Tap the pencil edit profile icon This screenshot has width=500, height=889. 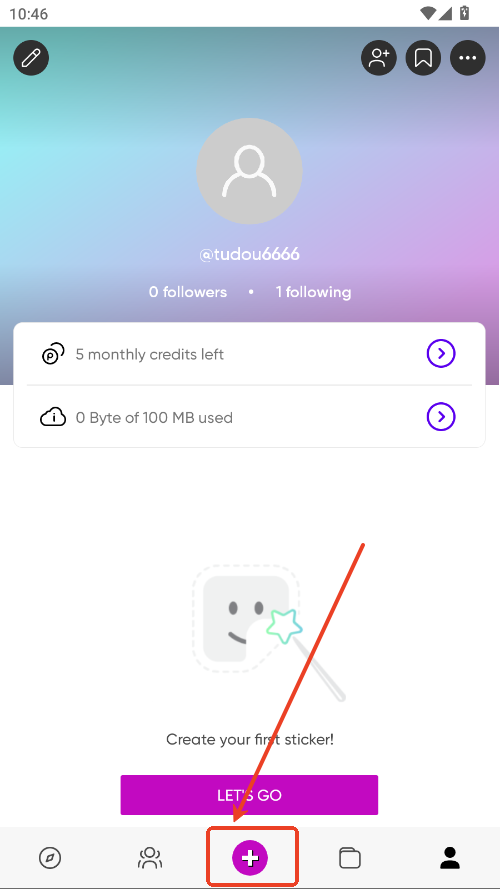[x=31, y=58]
